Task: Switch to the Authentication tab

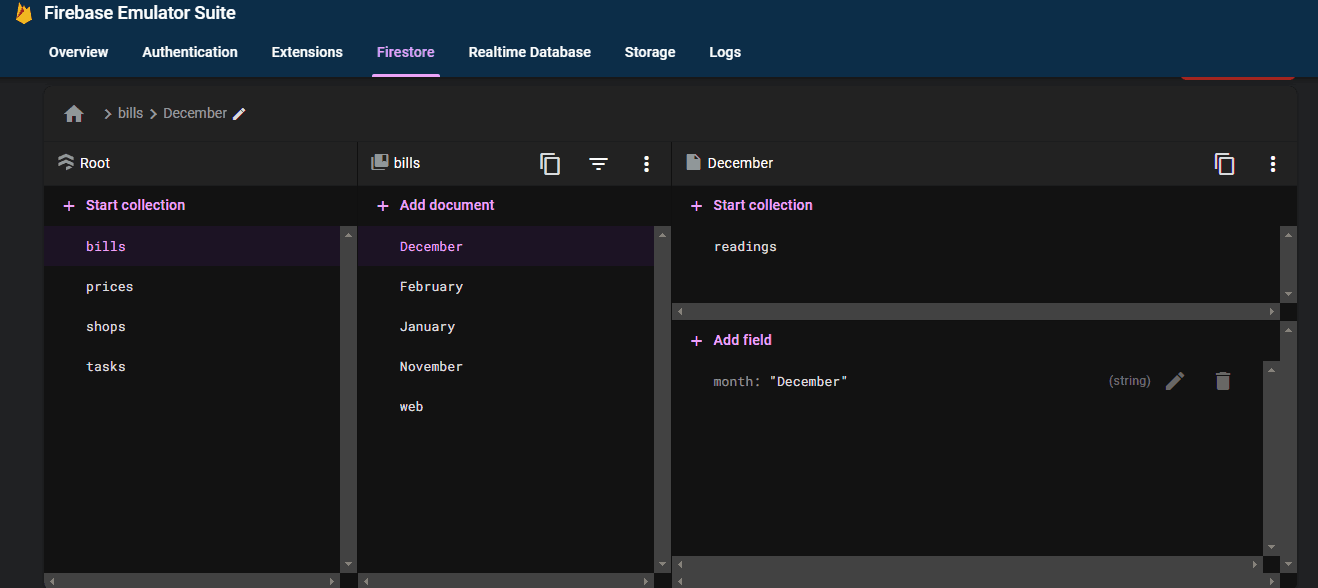Action: click(x=190, y=52)
